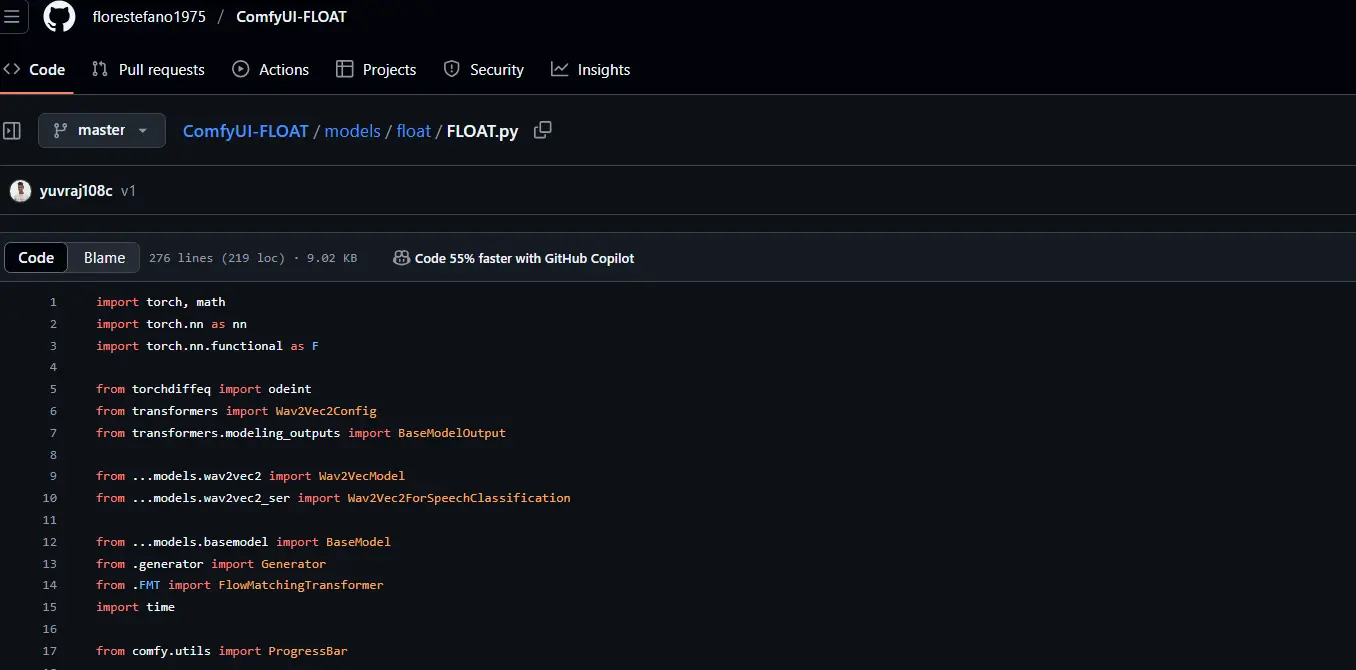
Task: Click 'import torch.nn.functional as F' line
Action: coord(207,346)
